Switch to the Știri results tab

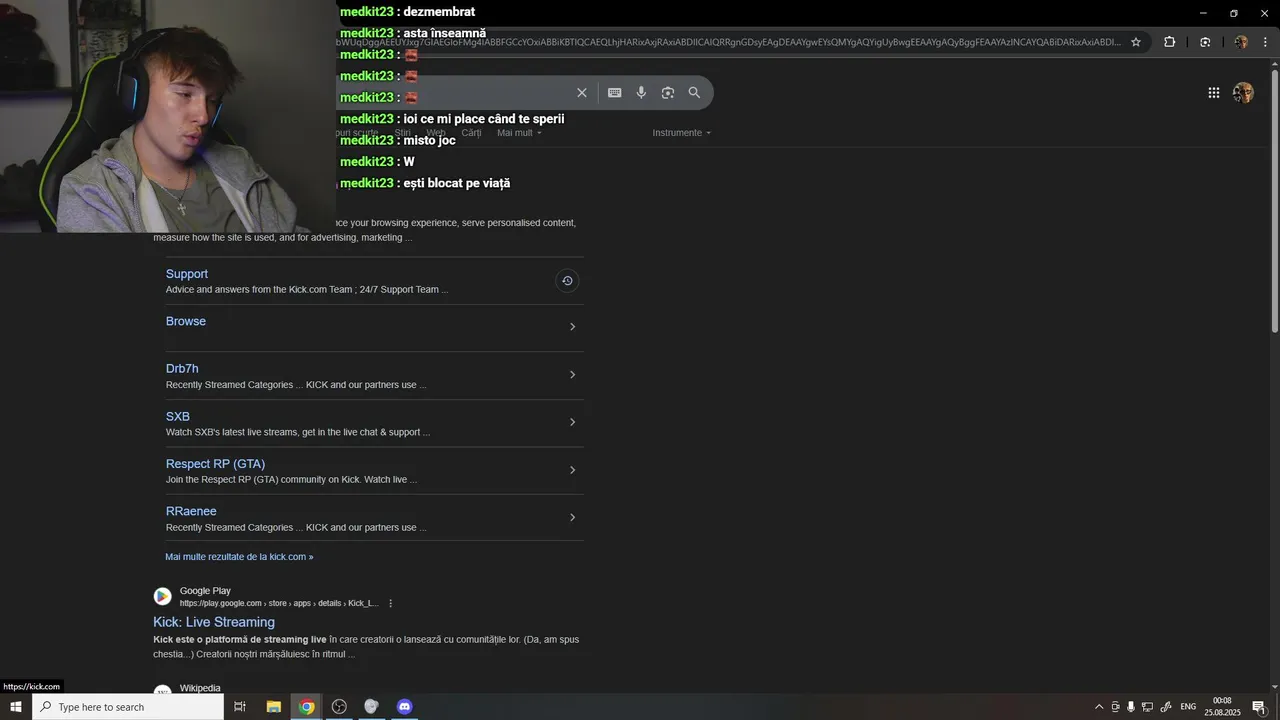pos(402,133)
